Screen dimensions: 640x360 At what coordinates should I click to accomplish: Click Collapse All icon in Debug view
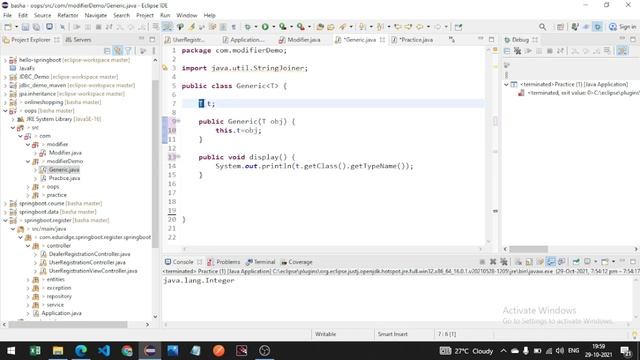[x=507, y=51]
